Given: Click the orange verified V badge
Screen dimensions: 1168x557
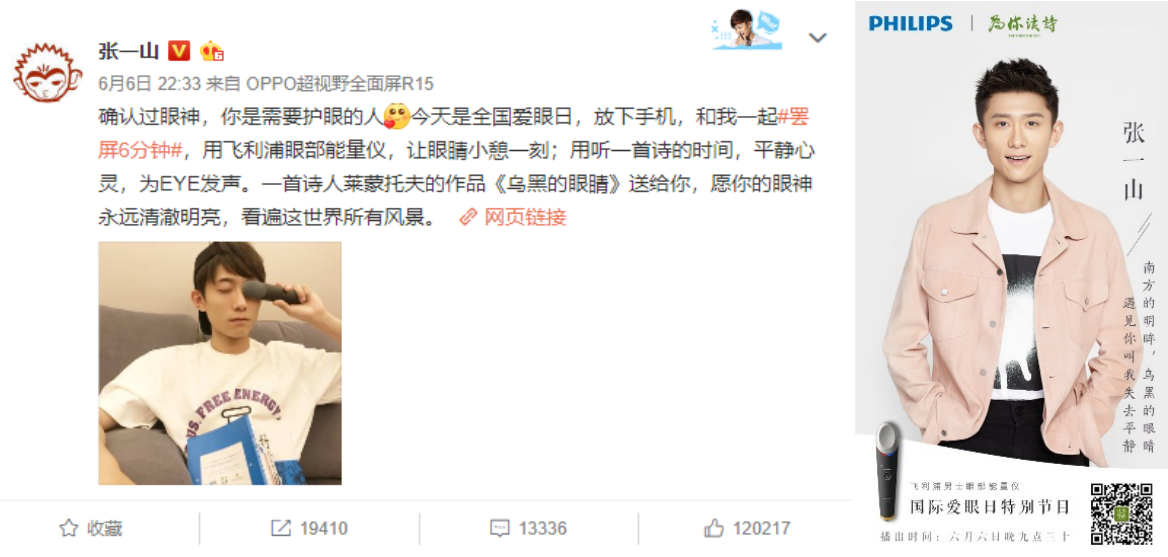Looking at the screenshot, I should (179, 51).
